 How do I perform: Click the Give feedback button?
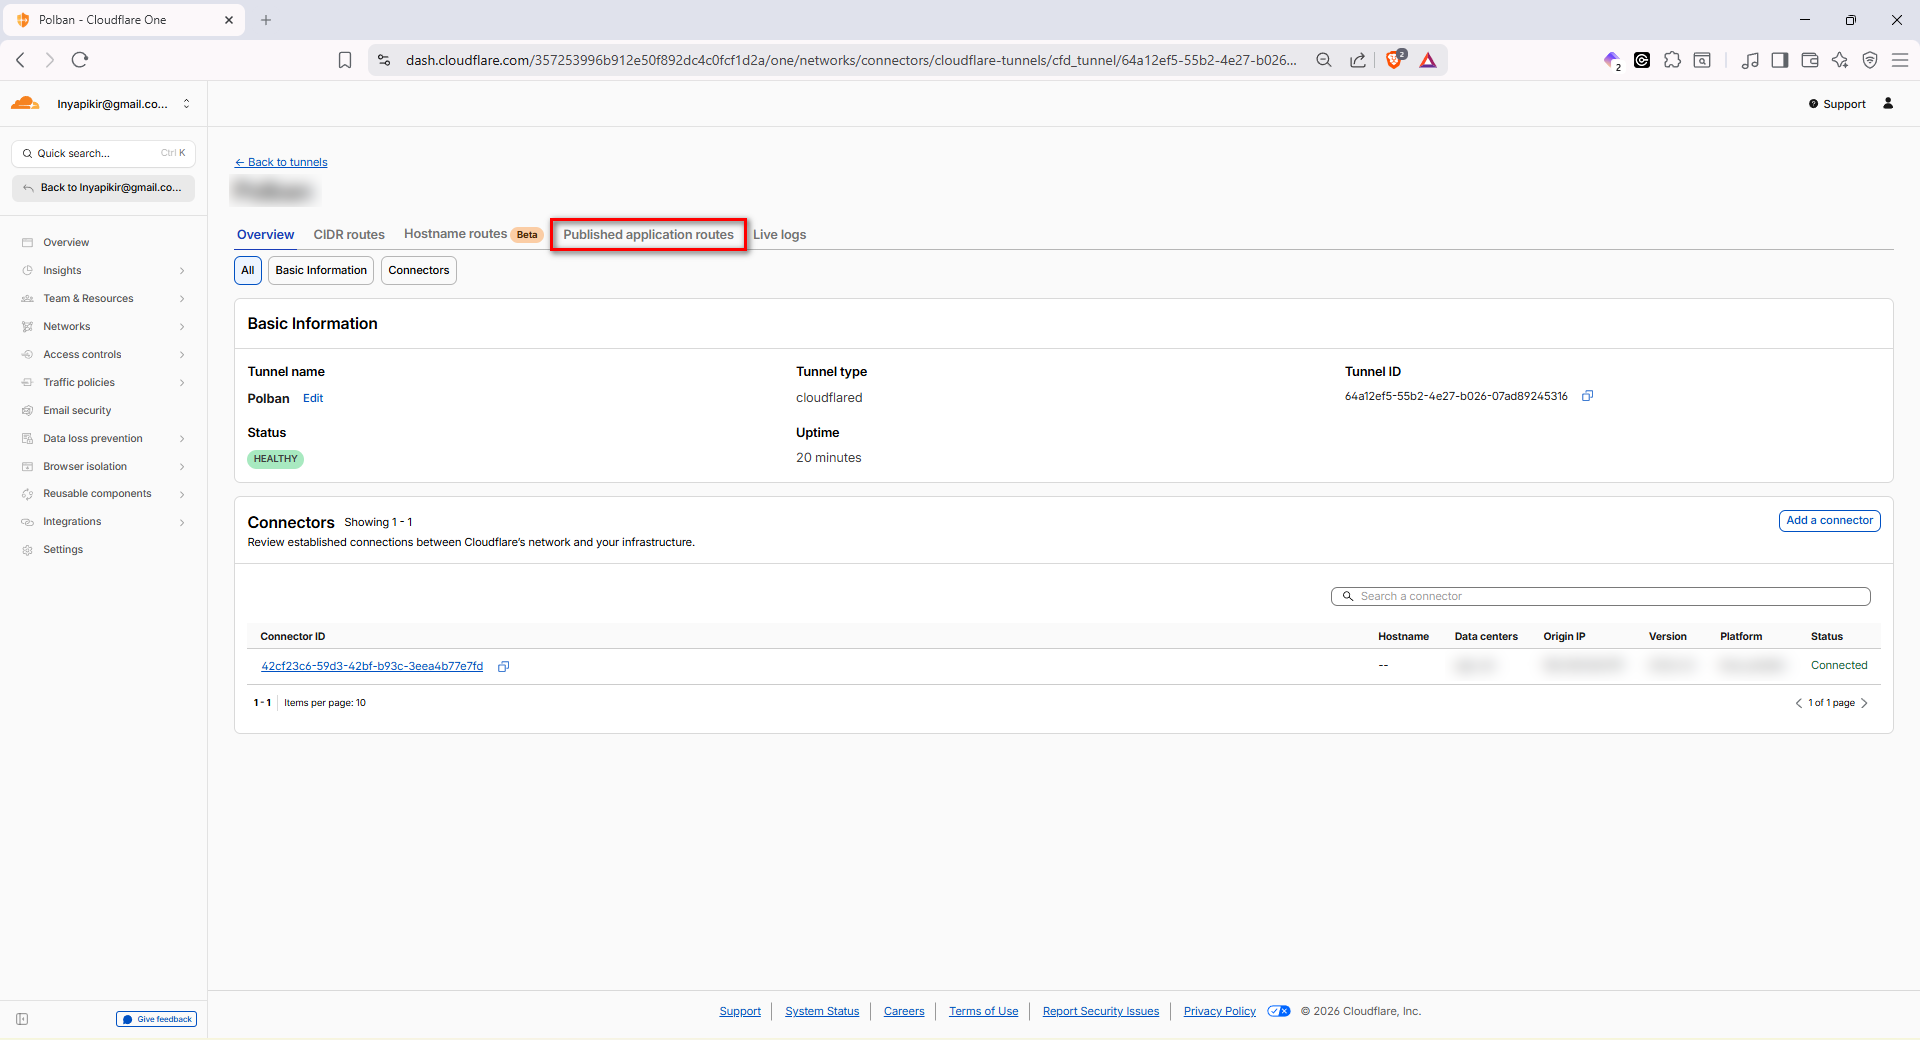[157, 1019]
